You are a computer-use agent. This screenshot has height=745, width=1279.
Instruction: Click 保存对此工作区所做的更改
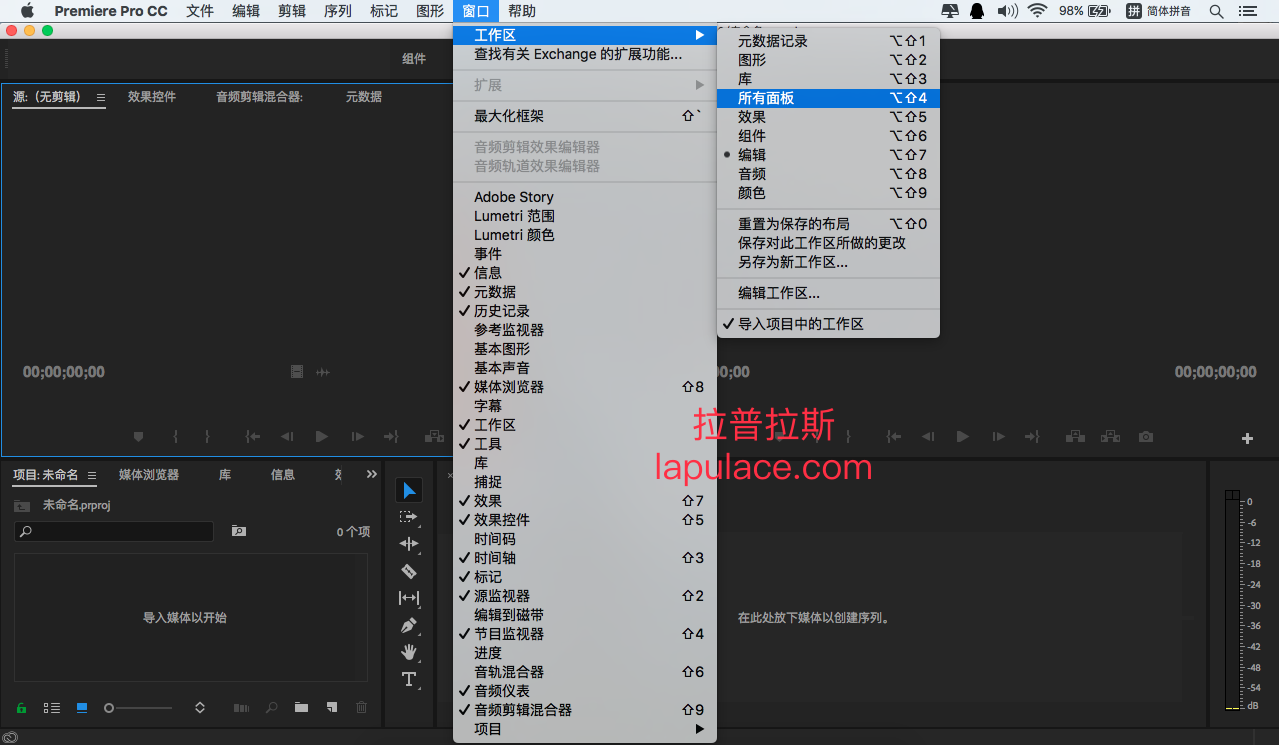[828, 243]
